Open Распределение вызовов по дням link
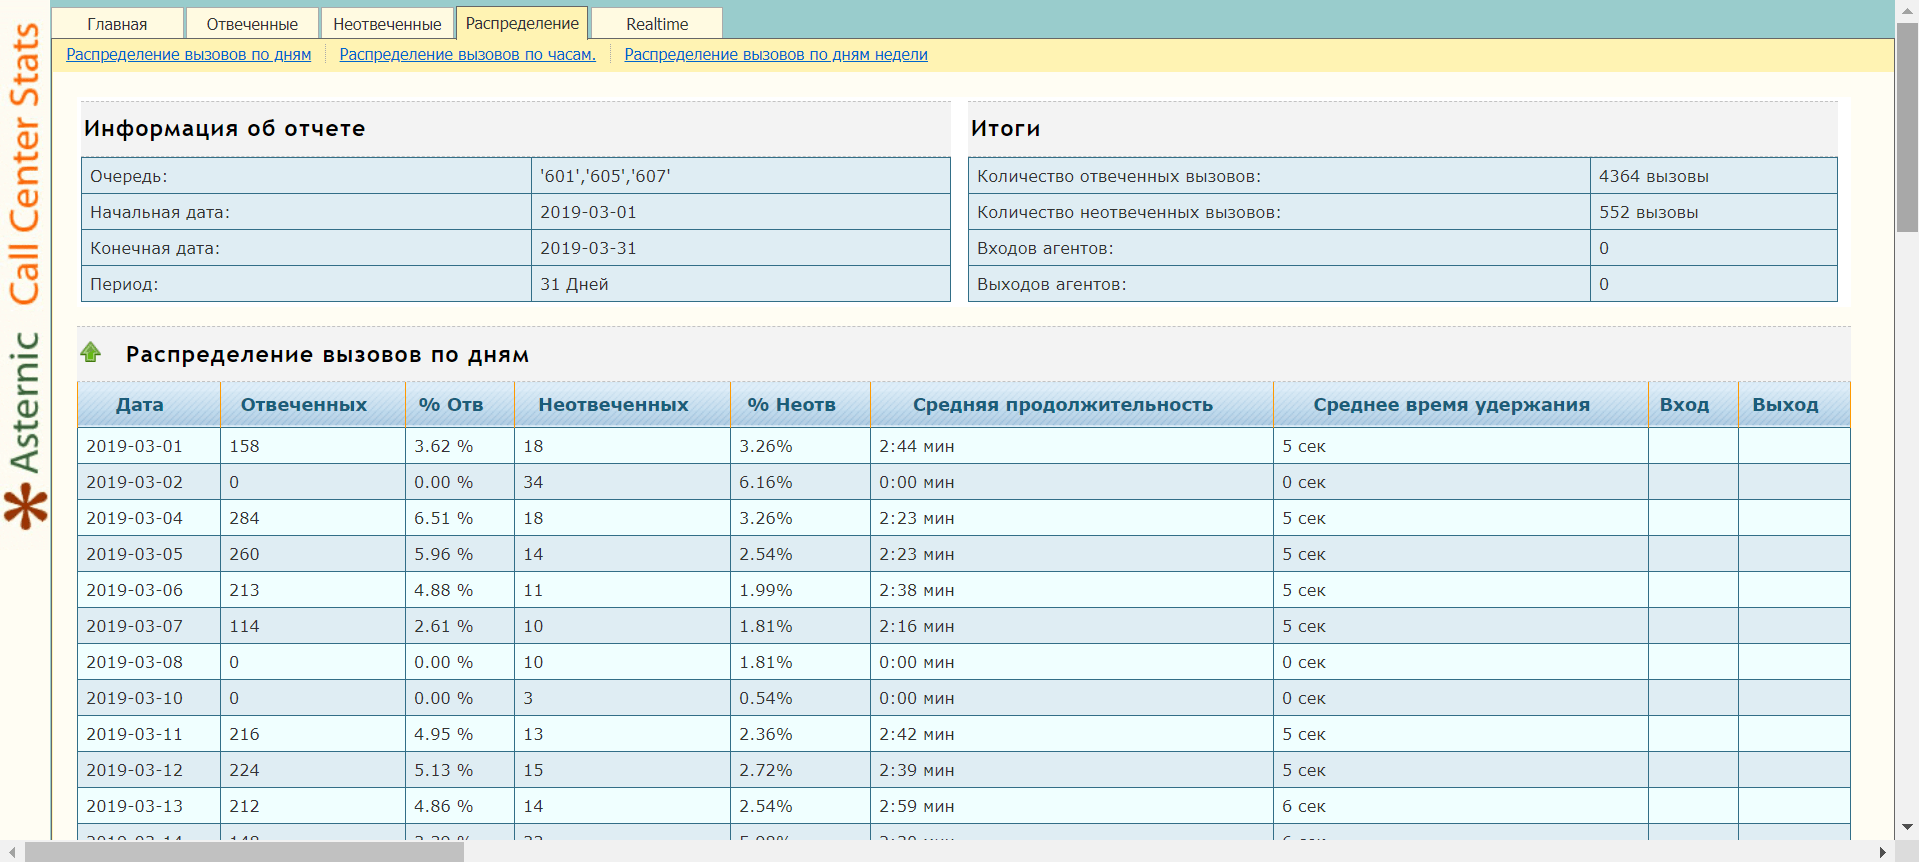 pyautogui.click(x=189, y=54)
